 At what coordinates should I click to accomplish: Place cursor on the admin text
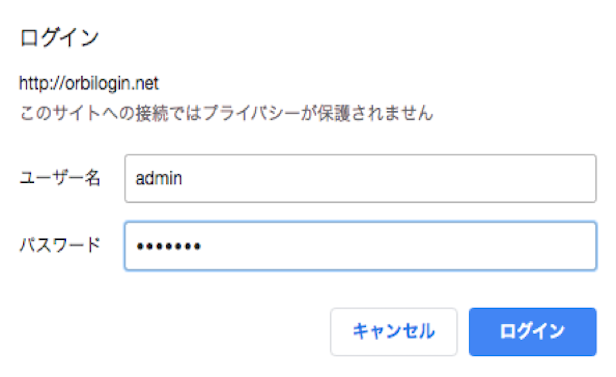pyautogui.click(x=159, y=178)
